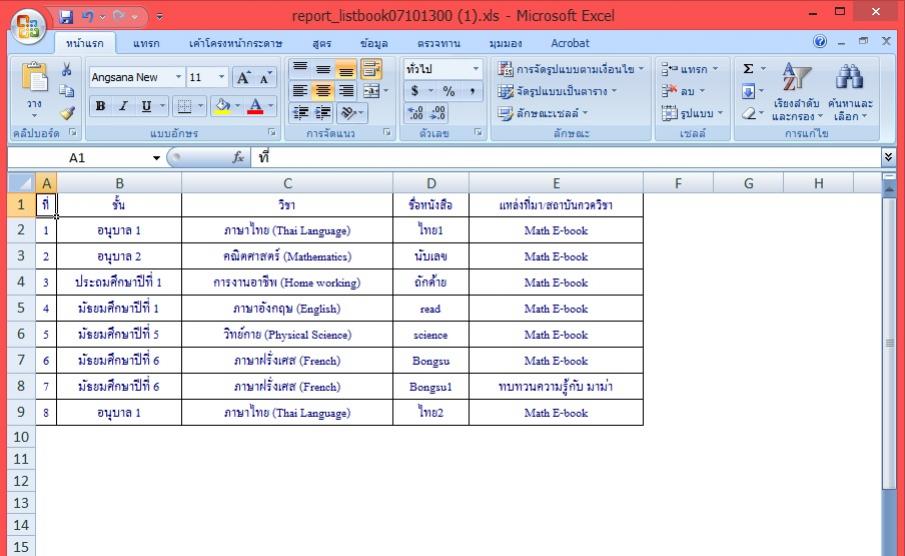Toggle Italic formatting

(x=123, y=106)
